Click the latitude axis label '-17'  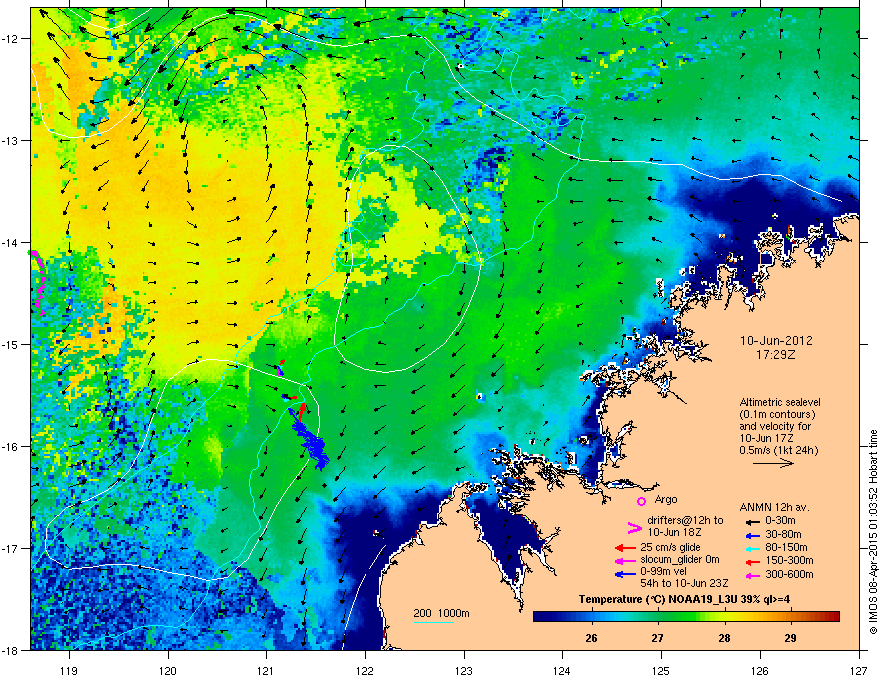(10, 548)
